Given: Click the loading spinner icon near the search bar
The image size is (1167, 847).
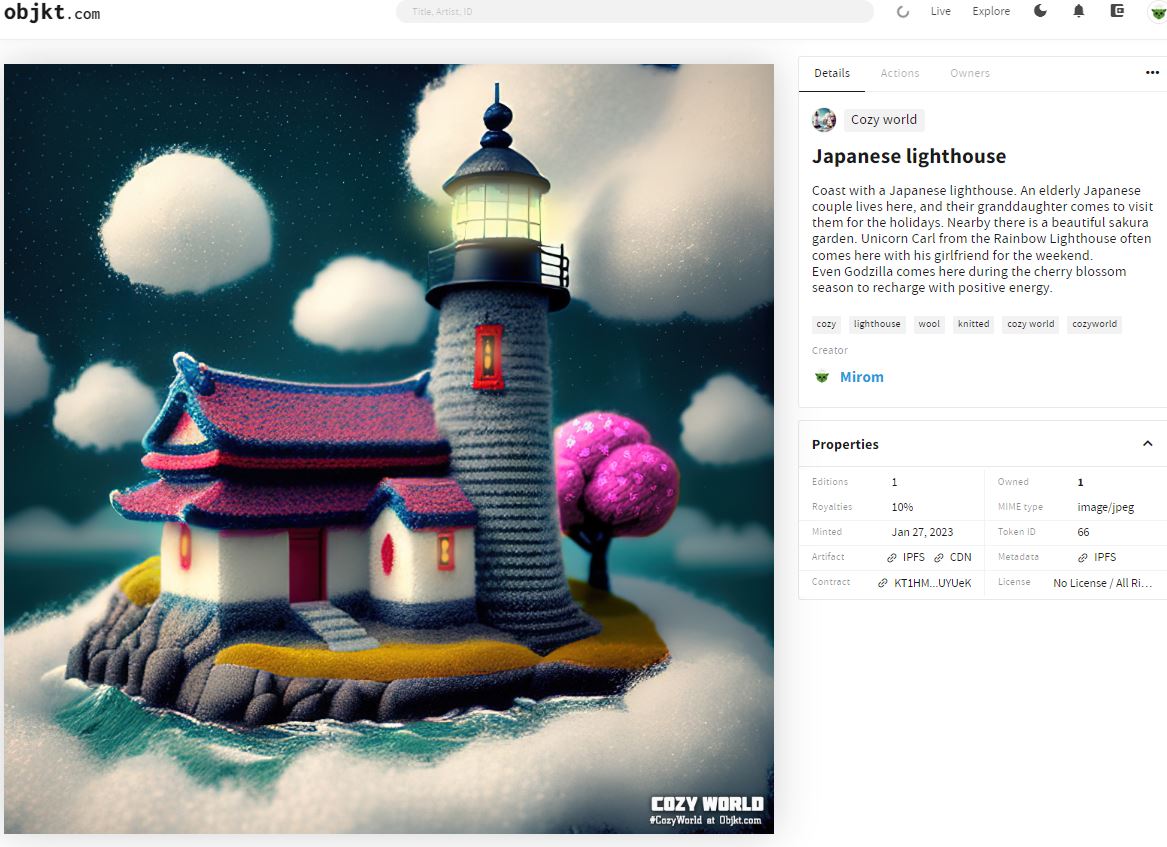Looking at the screenshot, I should pos(903,11).
